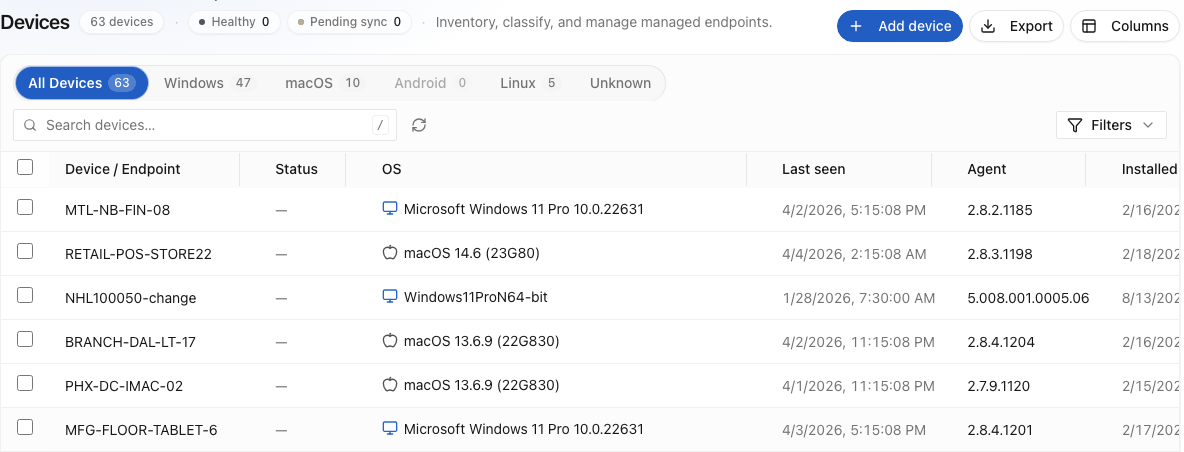This screenshot has height=452, width=1184.
Task: Click the Add device button
Action: pyautogui.click(x=900, y=26)
